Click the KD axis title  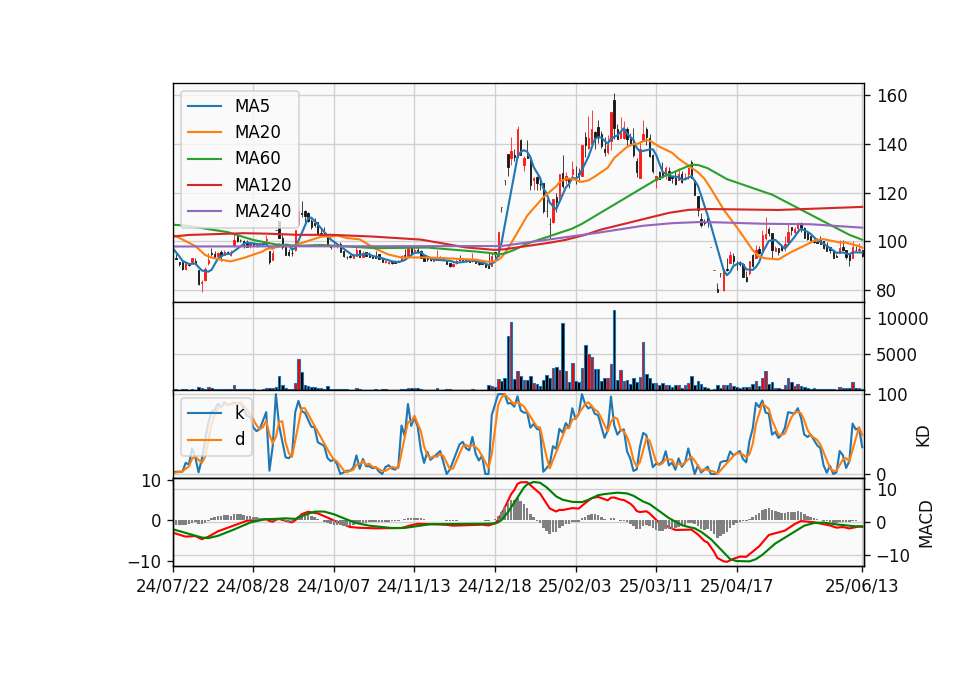click(923, 436)
